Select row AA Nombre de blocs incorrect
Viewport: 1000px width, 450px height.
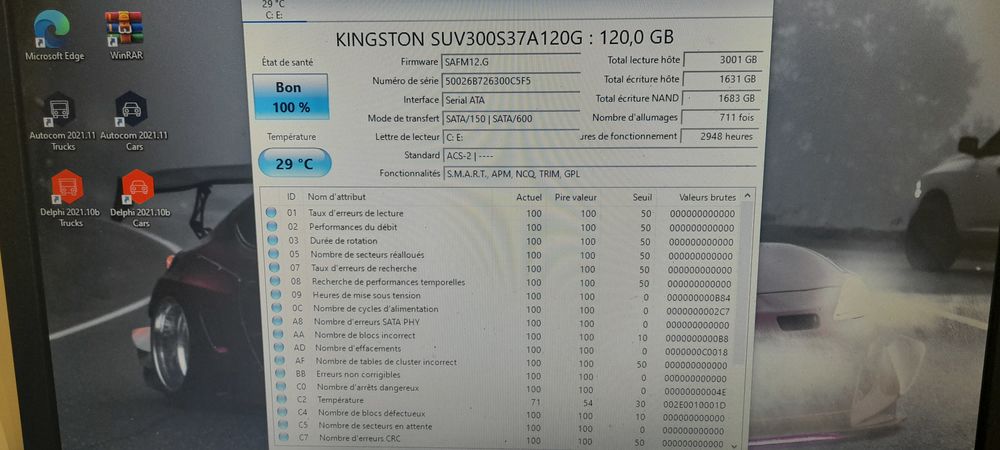[501, 336]
